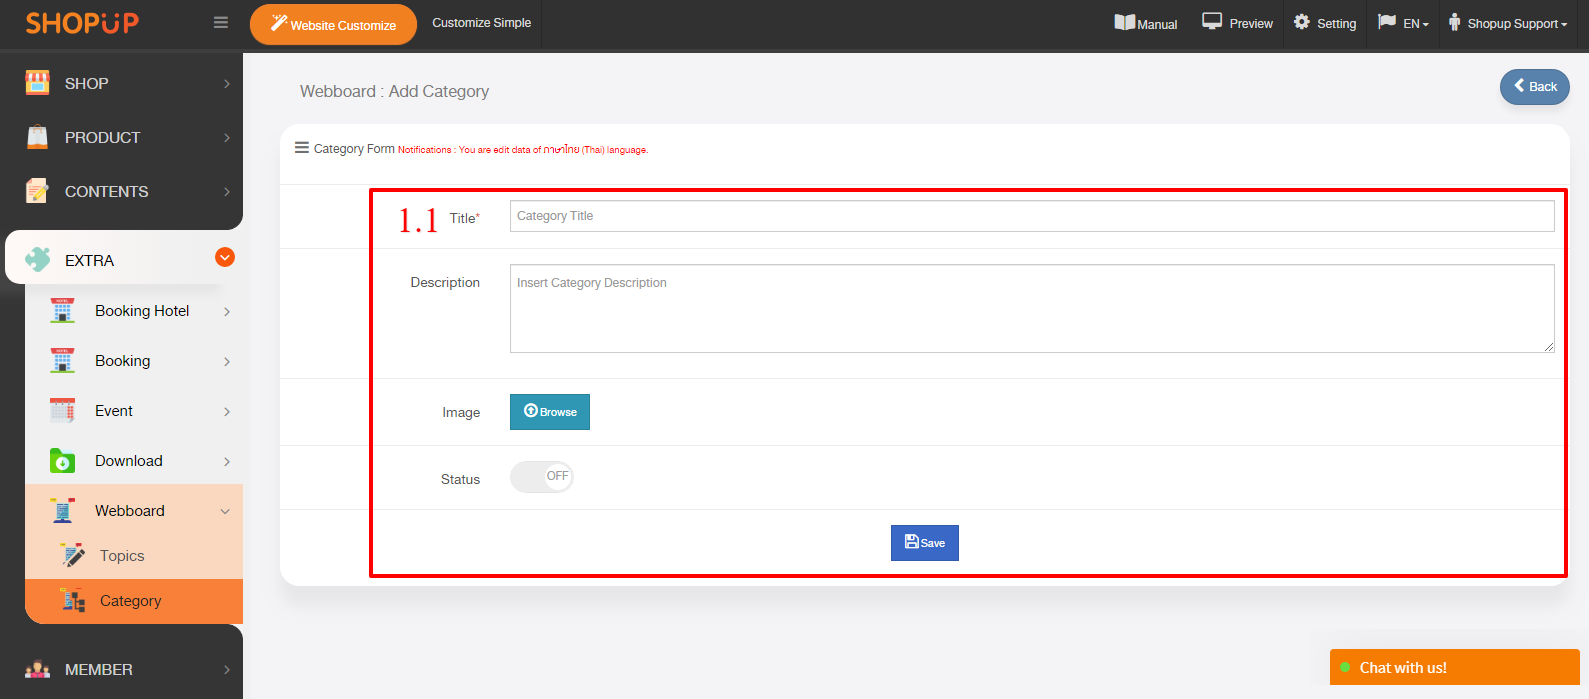Open Booking Hotel menu item
Image resolution: width=1589 pixels, height=699 pixels.
[134, 311]
